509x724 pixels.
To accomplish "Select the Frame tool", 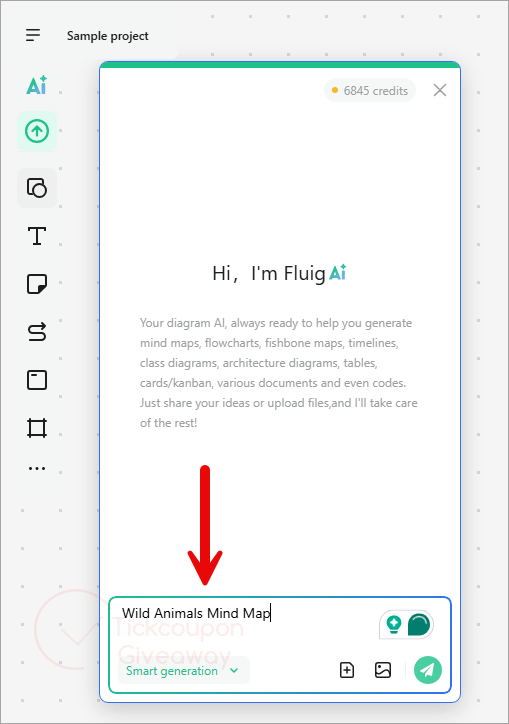I will coord(37,428).
